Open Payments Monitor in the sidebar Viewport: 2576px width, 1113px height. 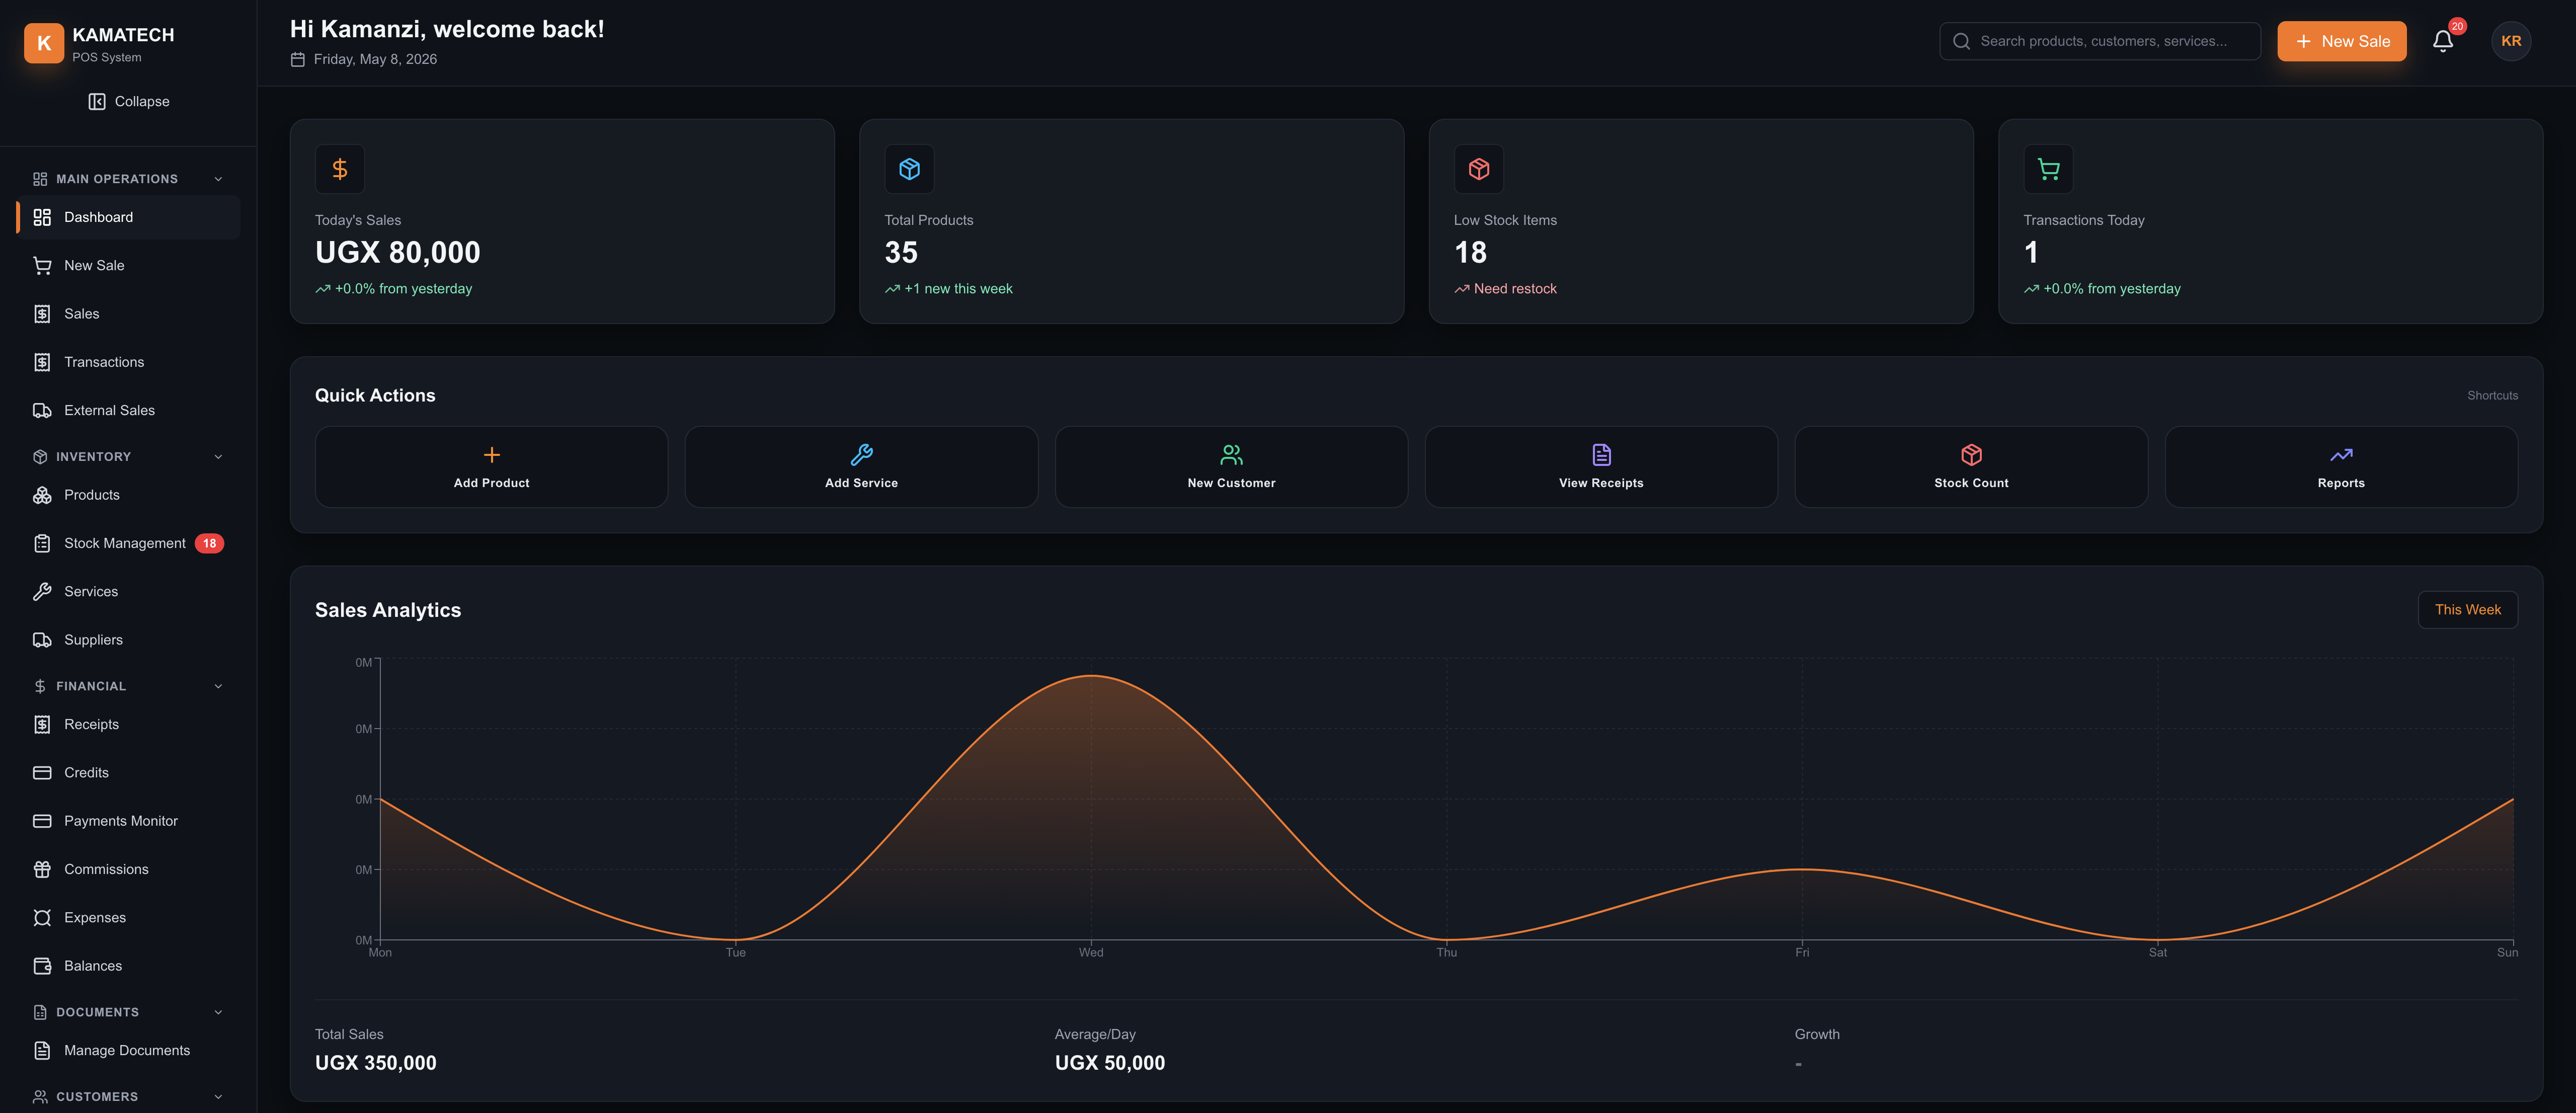point(128,821)
